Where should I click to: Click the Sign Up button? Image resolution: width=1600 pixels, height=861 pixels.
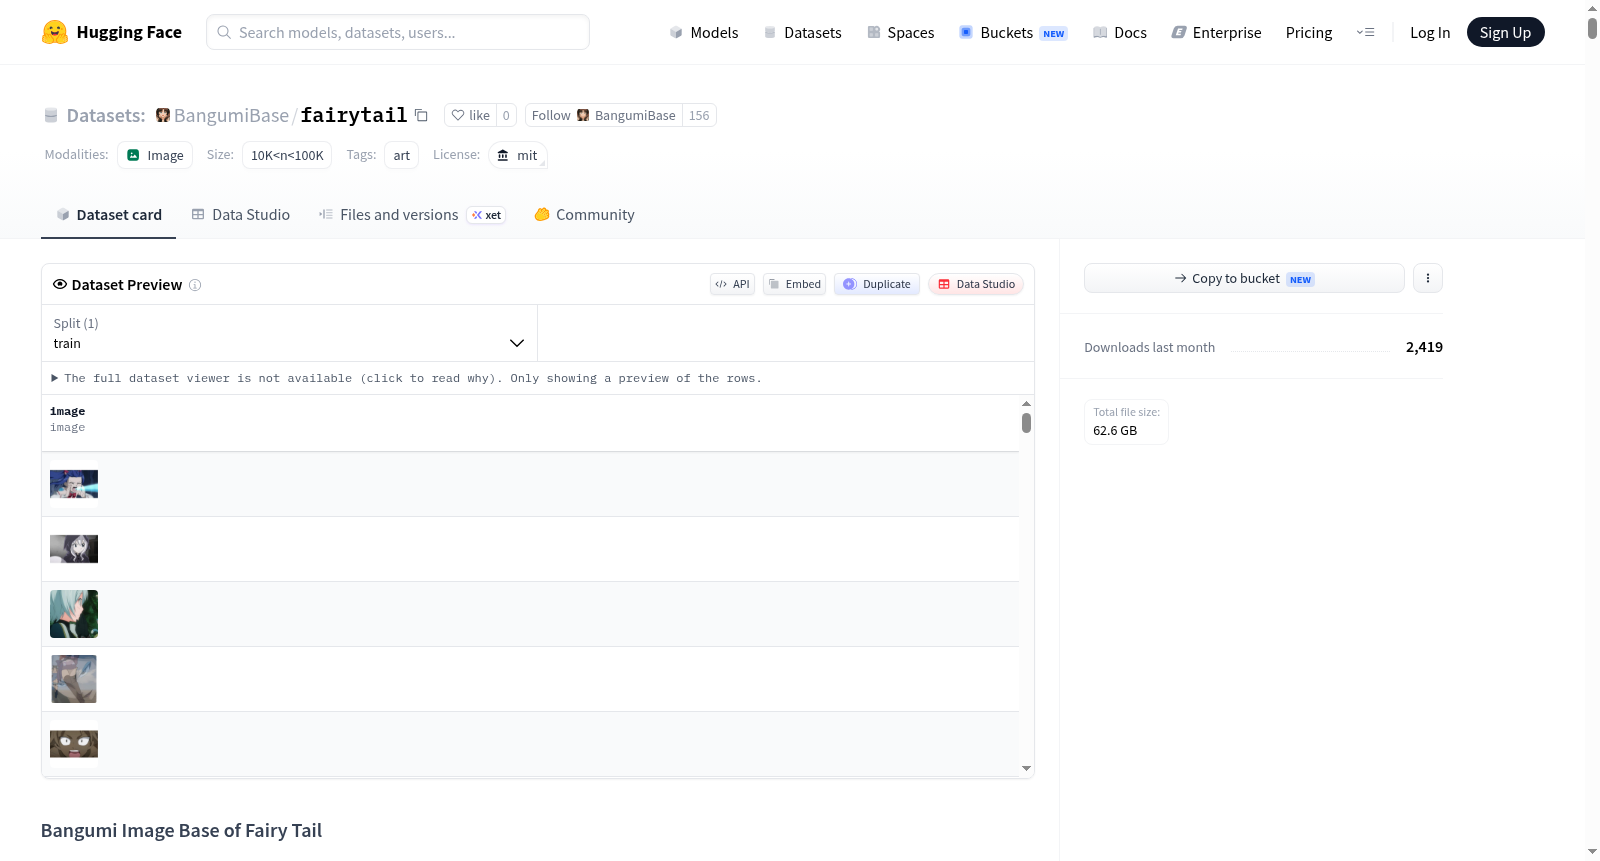point(1505,32)
